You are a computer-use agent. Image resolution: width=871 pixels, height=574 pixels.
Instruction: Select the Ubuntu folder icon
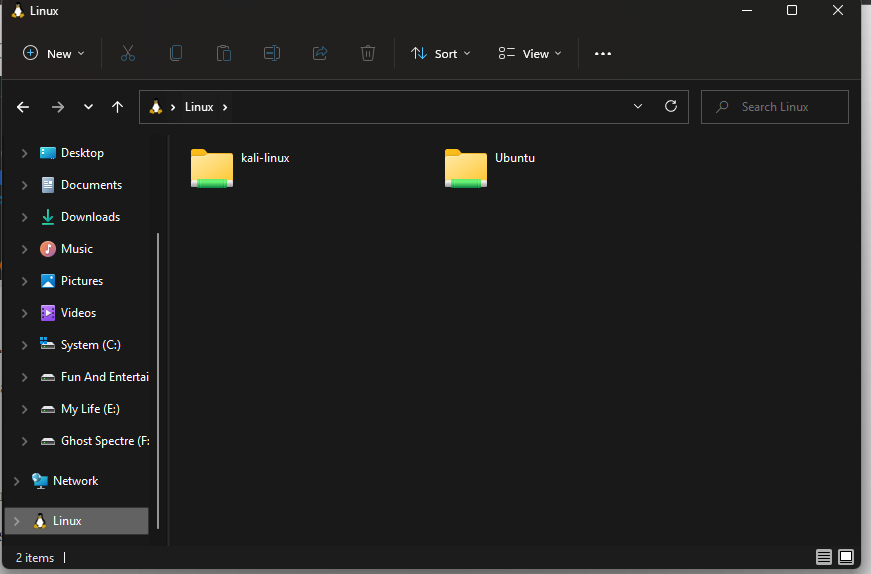pos(465,168)
